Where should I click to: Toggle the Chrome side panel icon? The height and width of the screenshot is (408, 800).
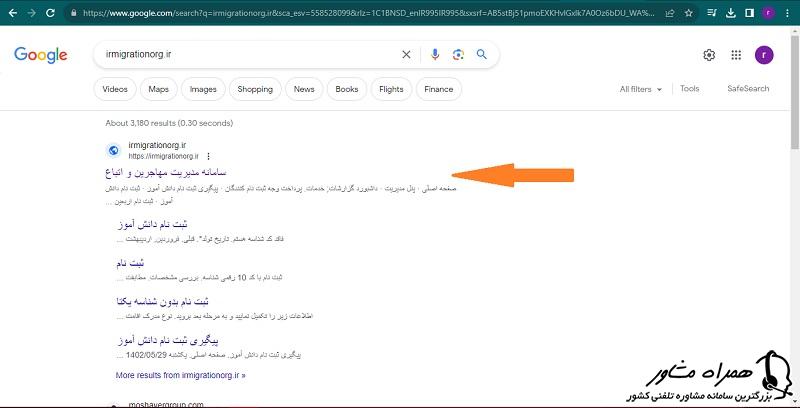[x=749, y=13]
